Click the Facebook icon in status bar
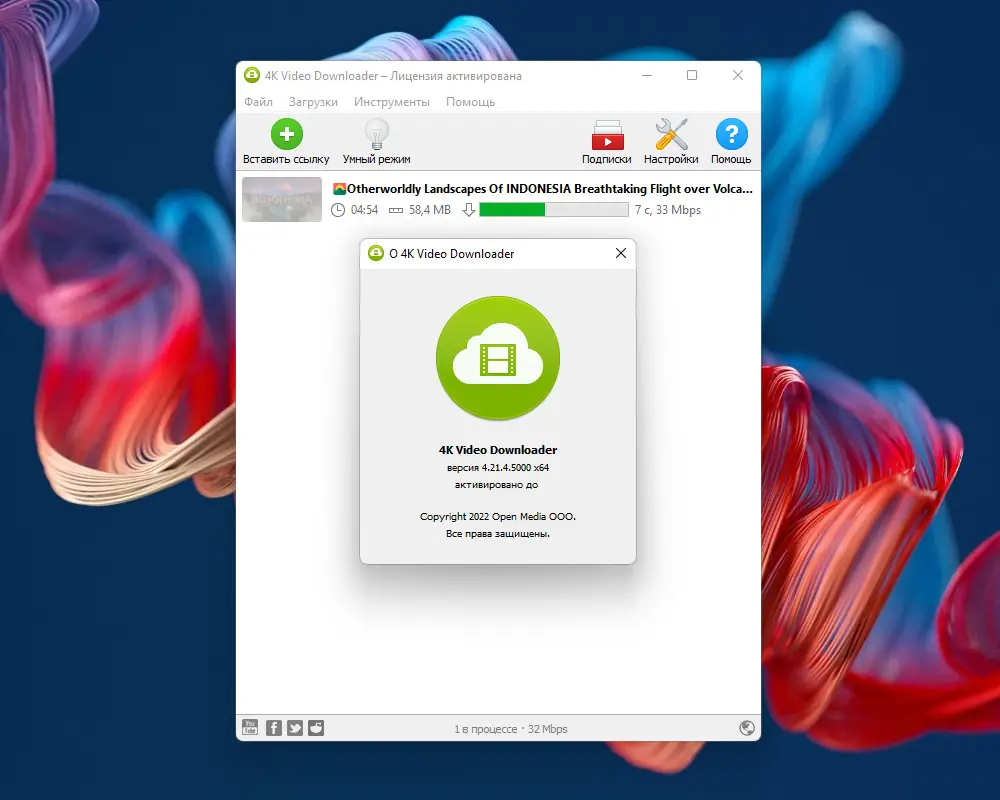1000x800 pixels. tap(274, 728)
